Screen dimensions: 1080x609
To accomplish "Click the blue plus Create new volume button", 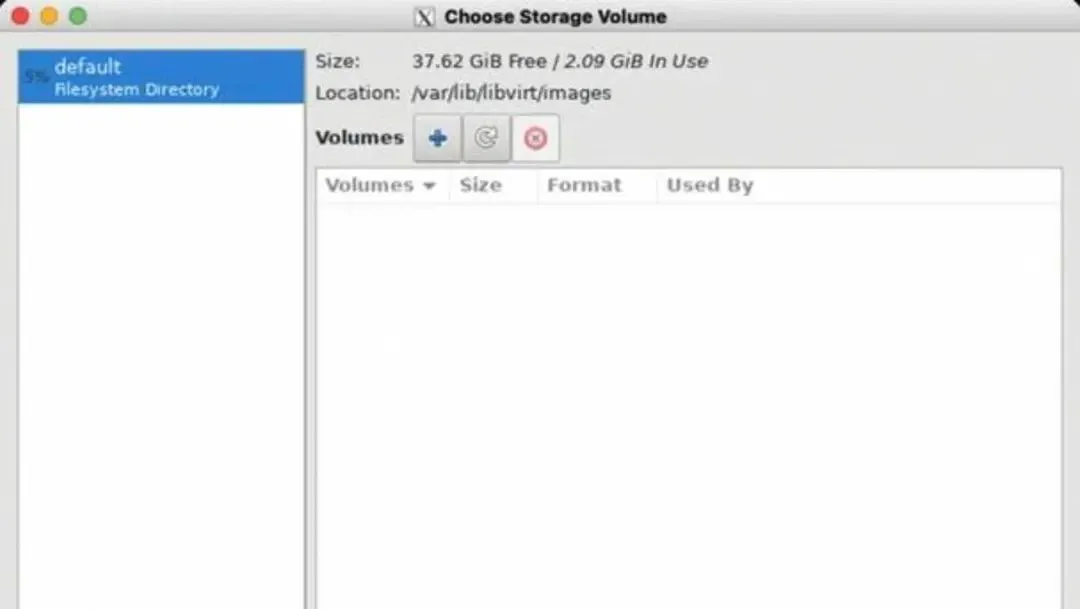I will pyautogui.click(x=437, y=138).
